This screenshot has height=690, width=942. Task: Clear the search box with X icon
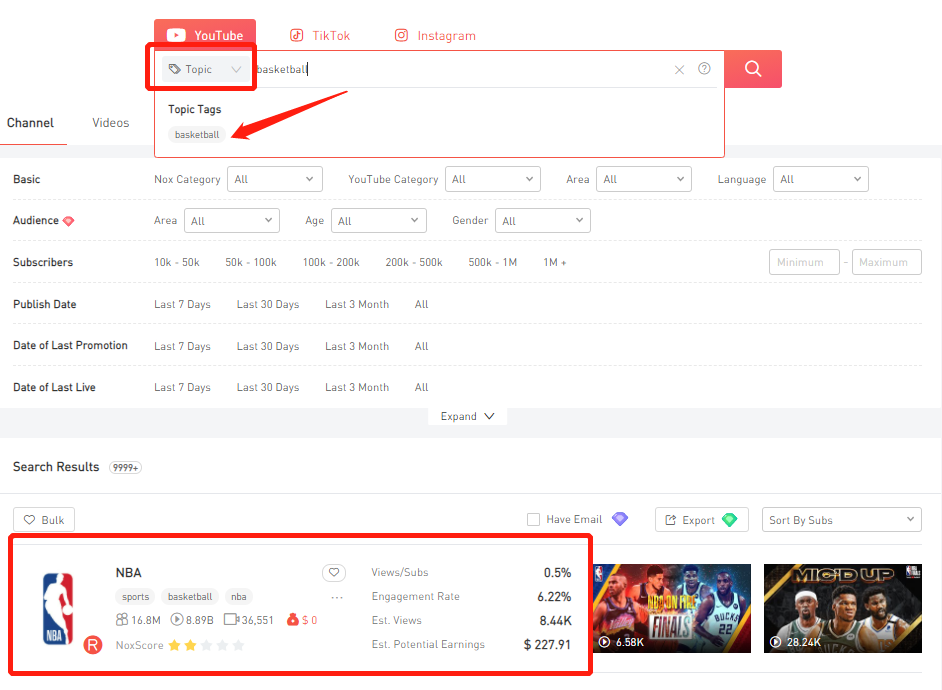click(x=679, y=70)
